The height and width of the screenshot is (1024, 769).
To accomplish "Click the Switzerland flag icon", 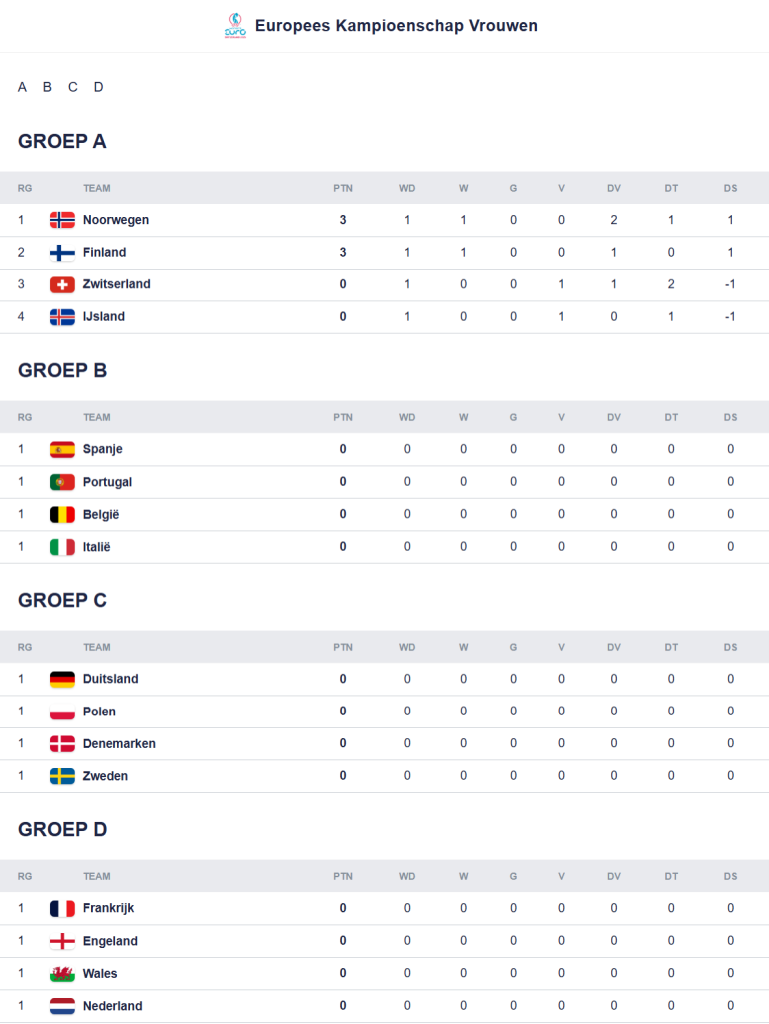I will 62,284.
